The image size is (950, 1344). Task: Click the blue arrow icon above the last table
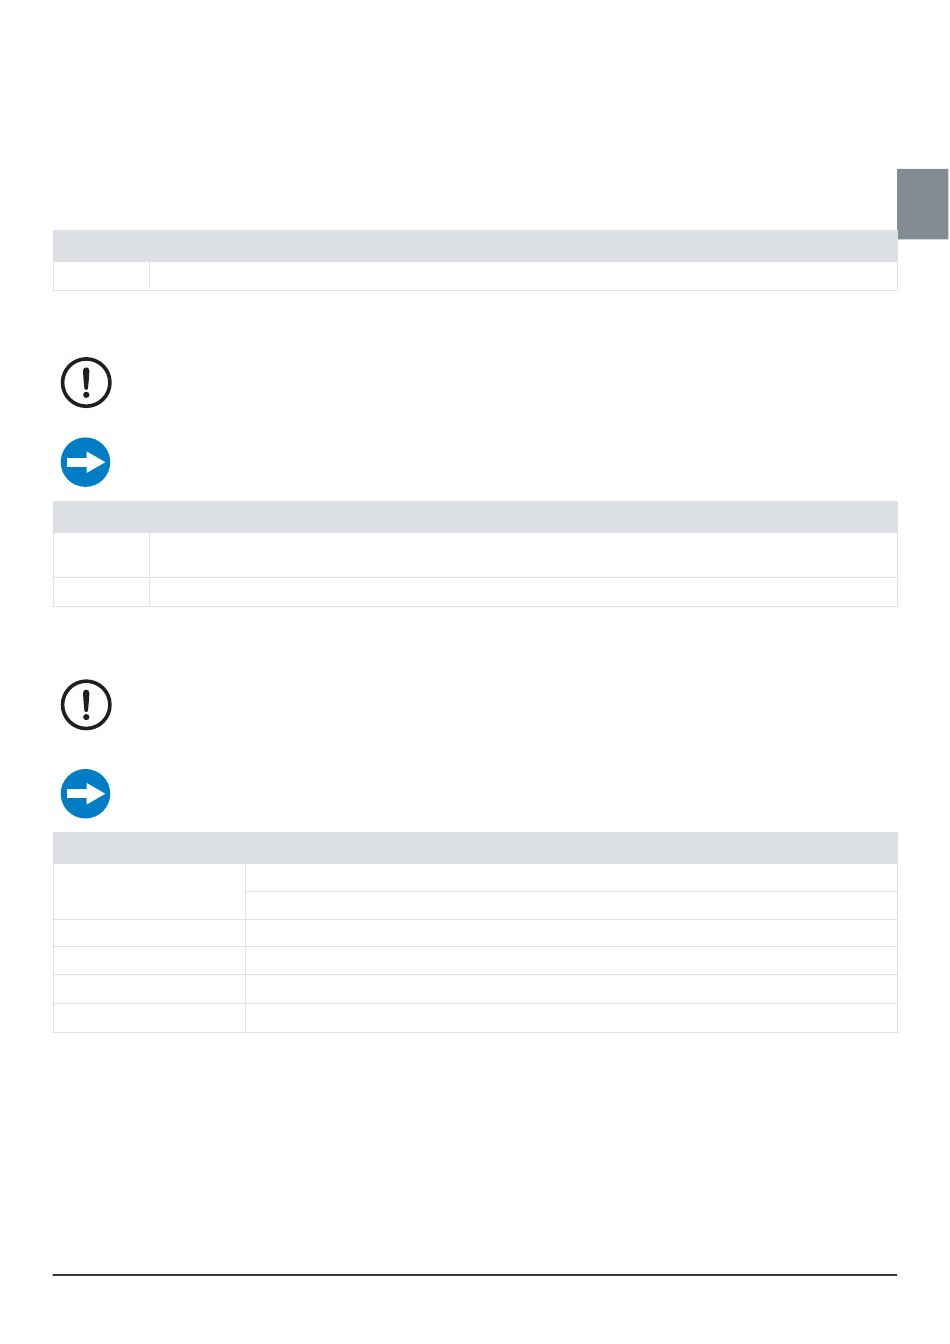pyautogui.click(x=86, y=794)
